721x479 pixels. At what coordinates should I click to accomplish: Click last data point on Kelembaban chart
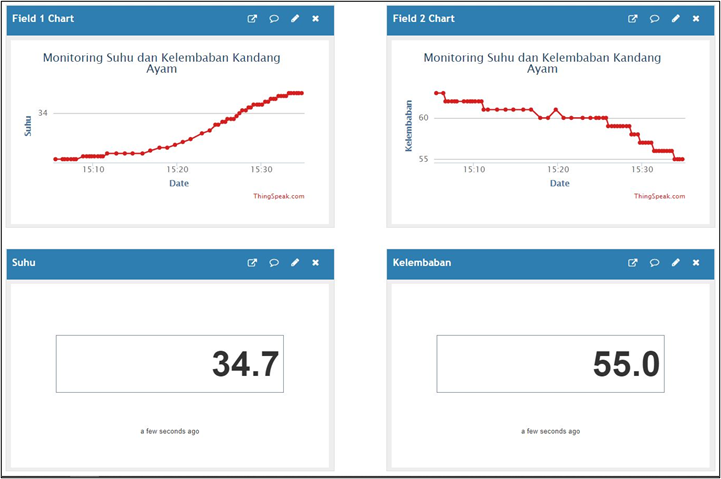tap(682, 159)
